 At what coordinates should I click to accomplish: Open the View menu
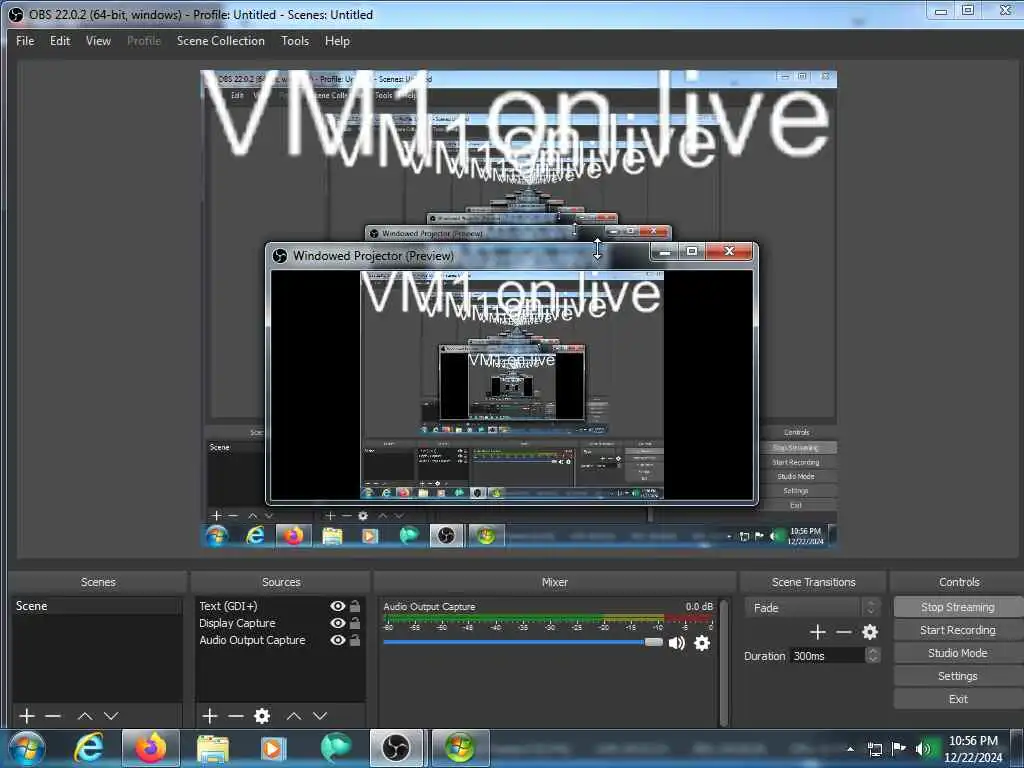pos(99,40)
